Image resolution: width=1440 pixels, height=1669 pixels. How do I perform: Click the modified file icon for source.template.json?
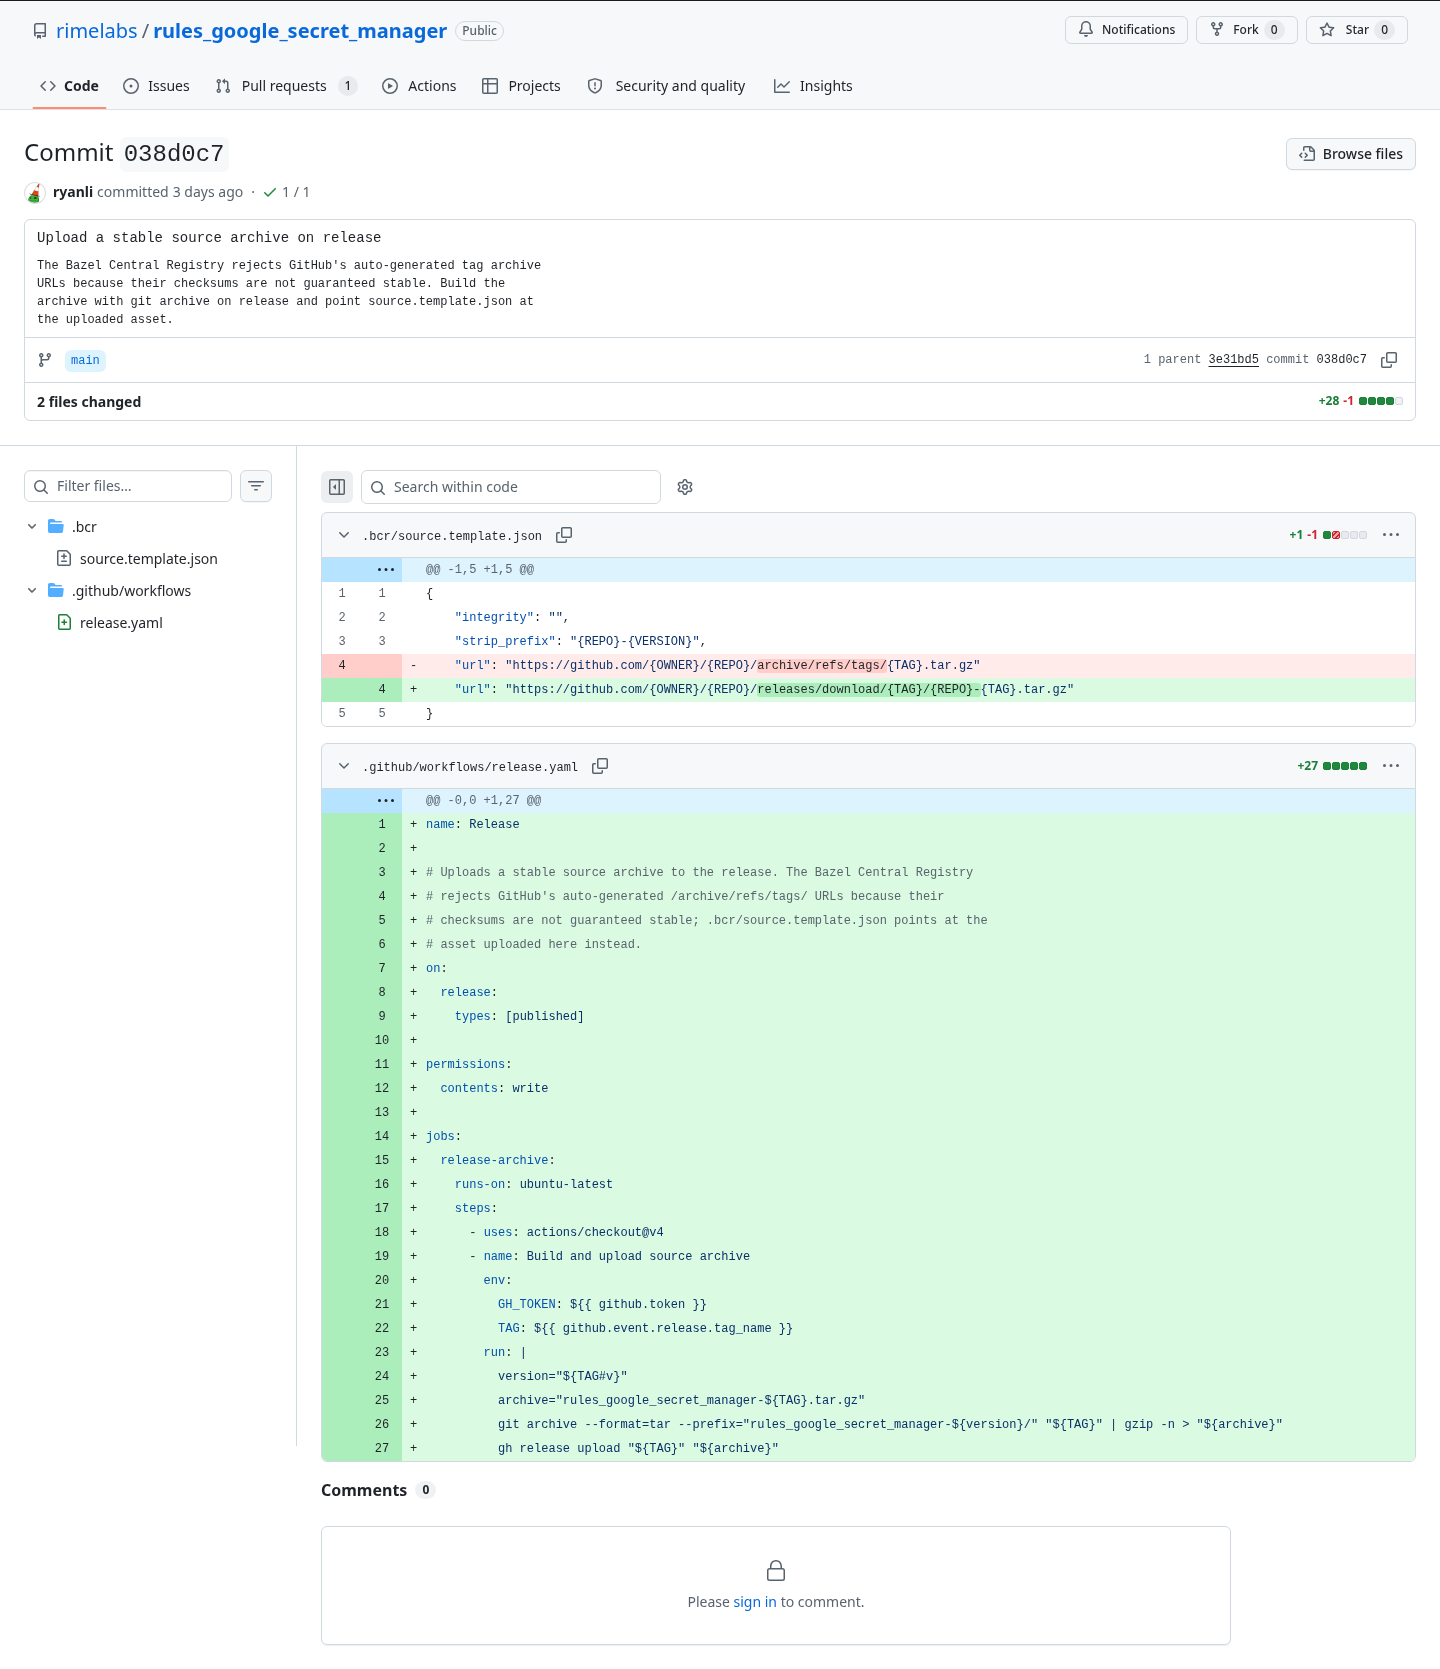(64, 559)
